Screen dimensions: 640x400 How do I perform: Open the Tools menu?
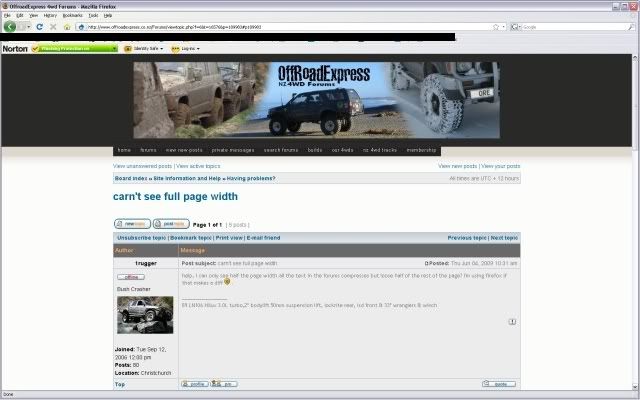(x=93, y=16)
